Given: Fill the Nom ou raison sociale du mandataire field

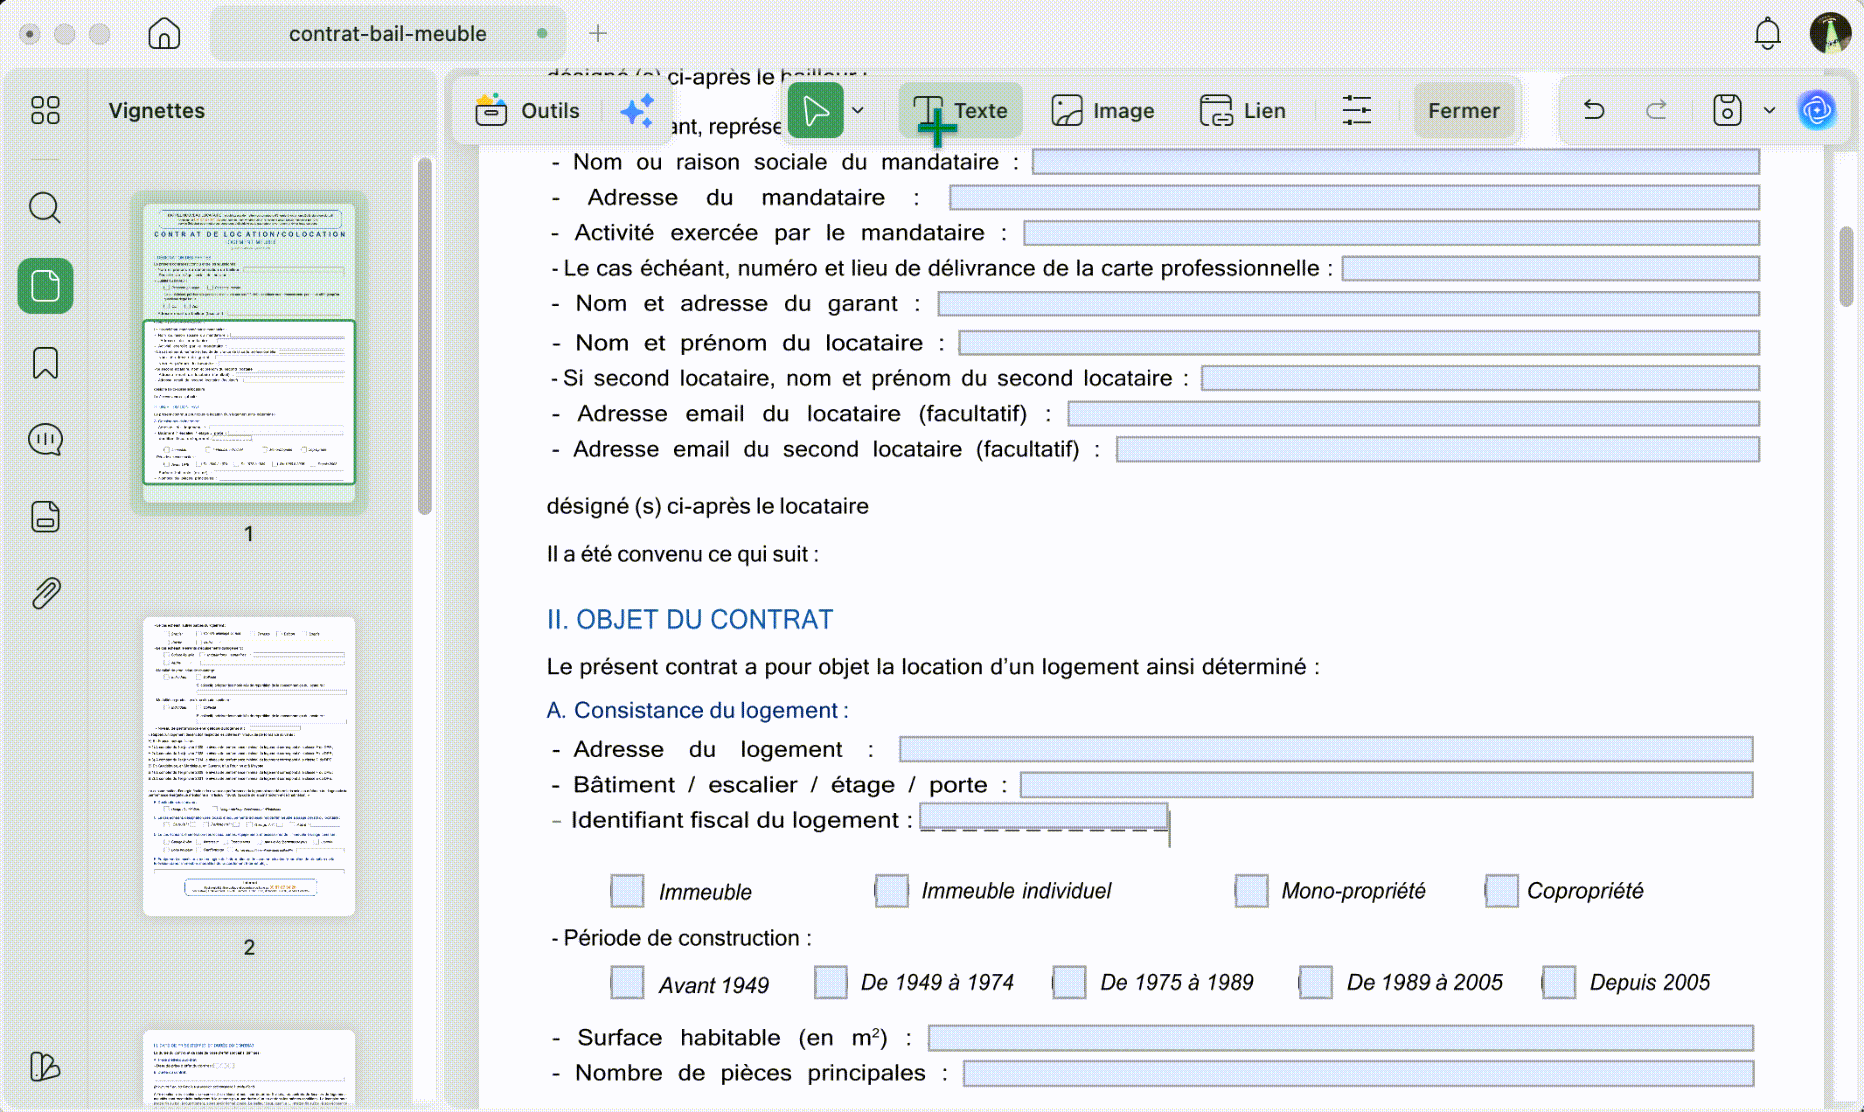Looking at the screenshot, I should click(1395, 162).
